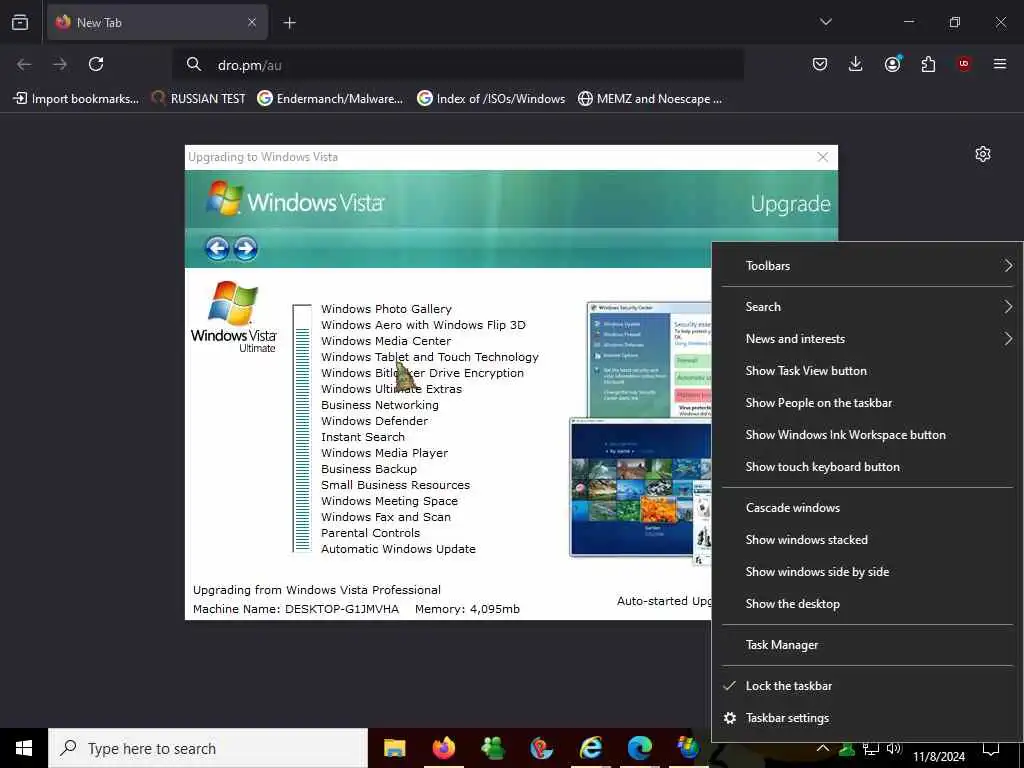Open the Firefox tab overview button
This screenshot has width=1024, height=768.
click(20, 22)
